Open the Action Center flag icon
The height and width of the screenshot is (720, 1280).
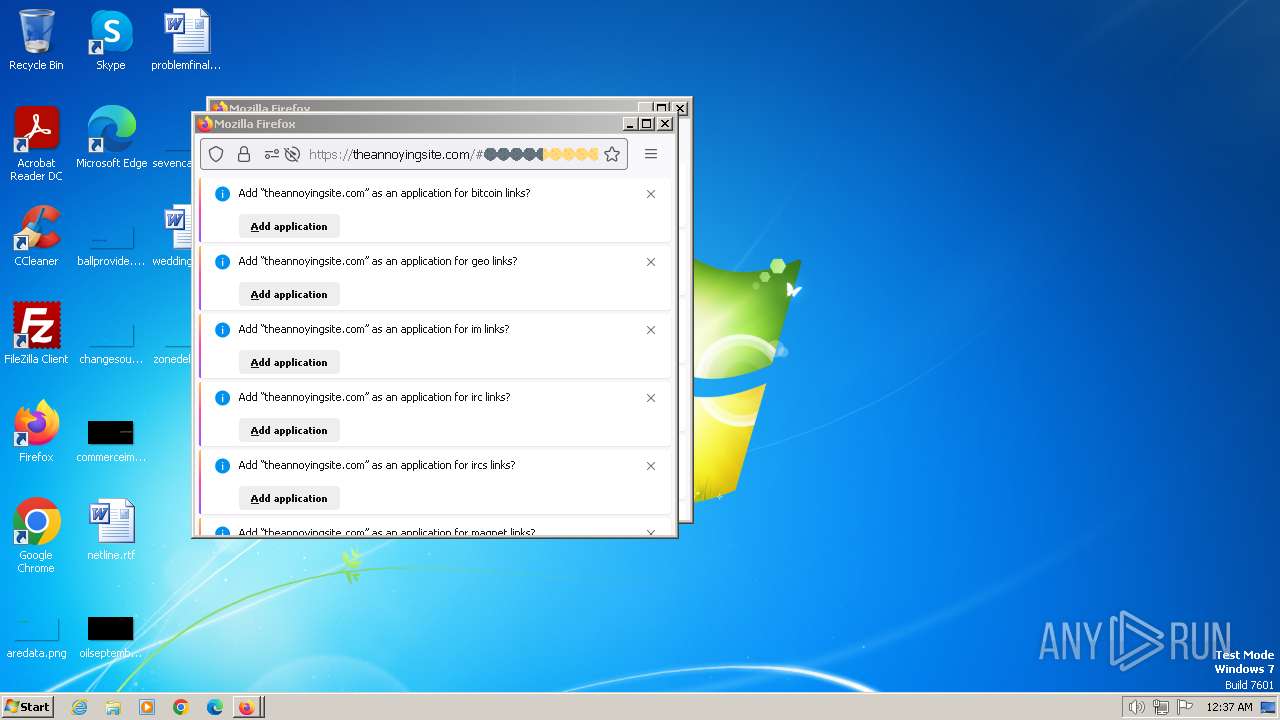[1185, 707]
